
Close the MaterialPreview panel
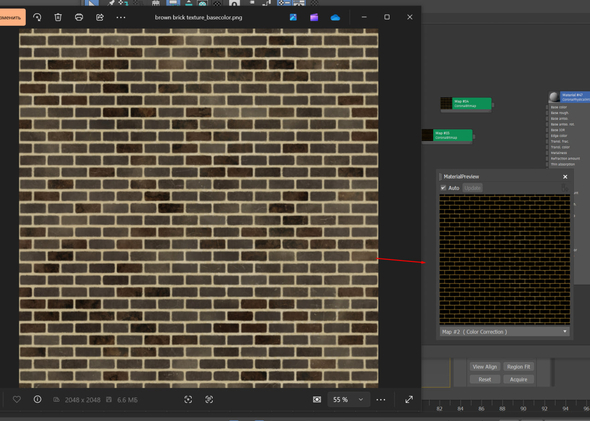click(565, 176)
